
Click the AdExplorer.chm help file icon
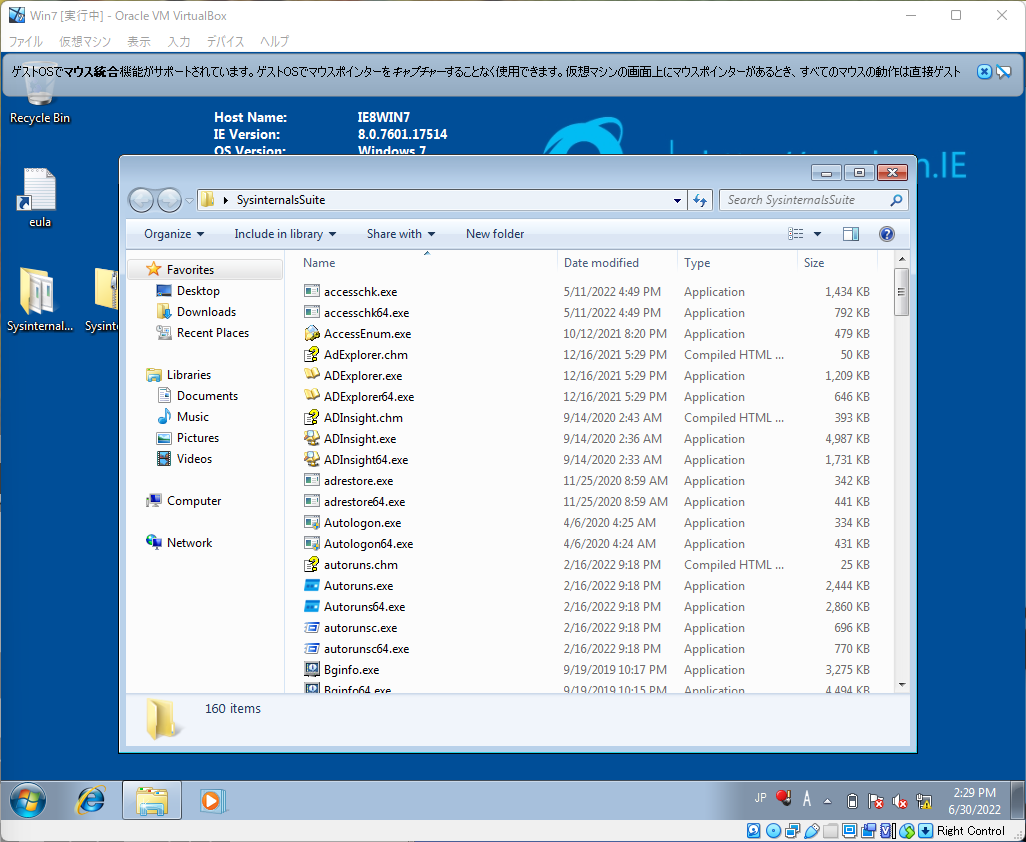[x=311, y=354]
